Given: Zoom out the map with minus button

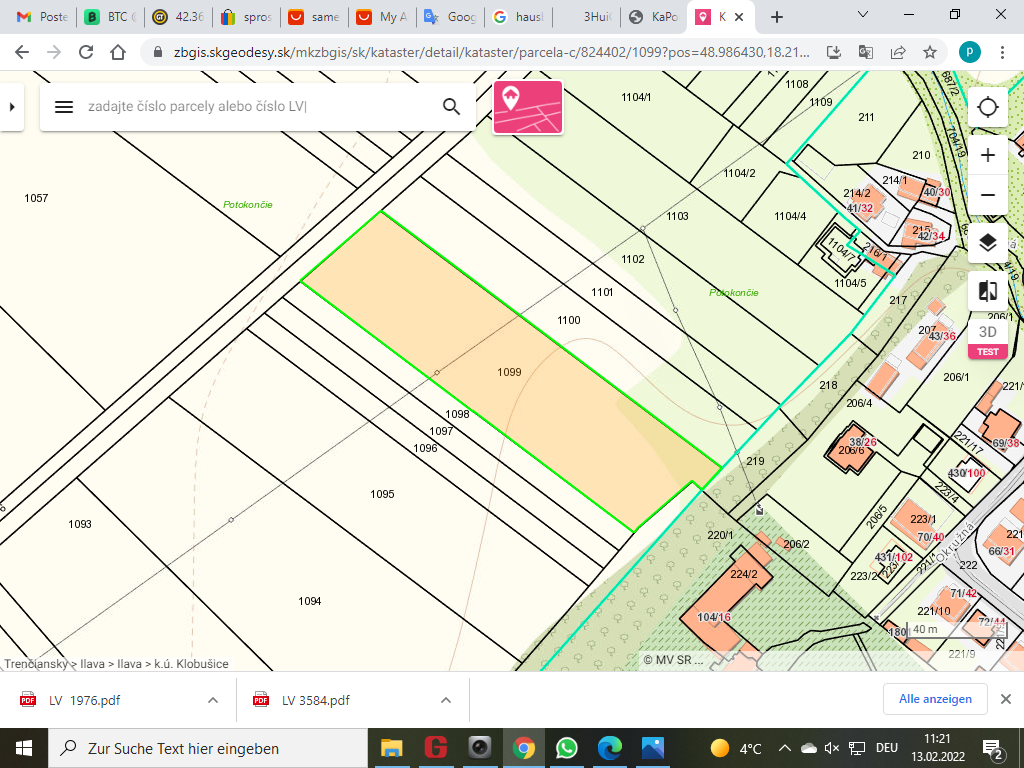Looking at the screenshot, I should pos(988,194).
